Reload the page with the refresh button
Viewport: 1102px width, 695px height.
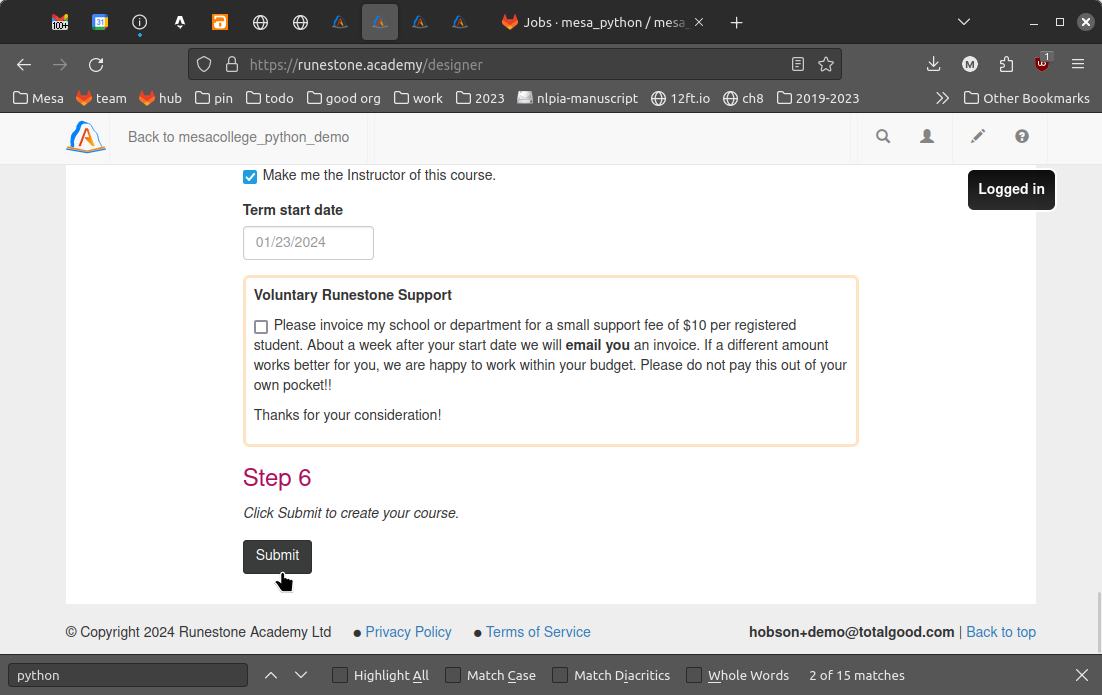pyautogui.click(x=96, y=64)
